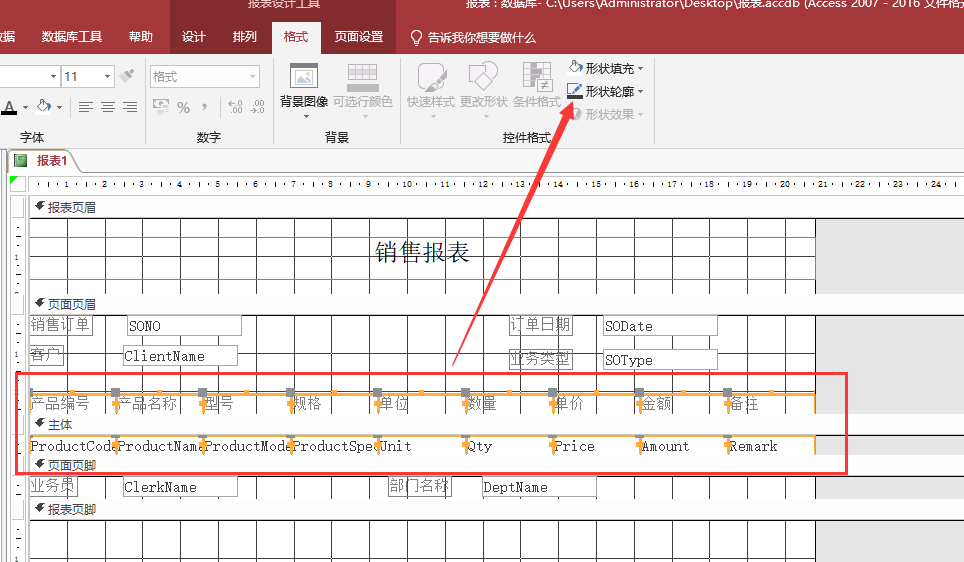Click the background fill bucket icon

coord(44,106)
